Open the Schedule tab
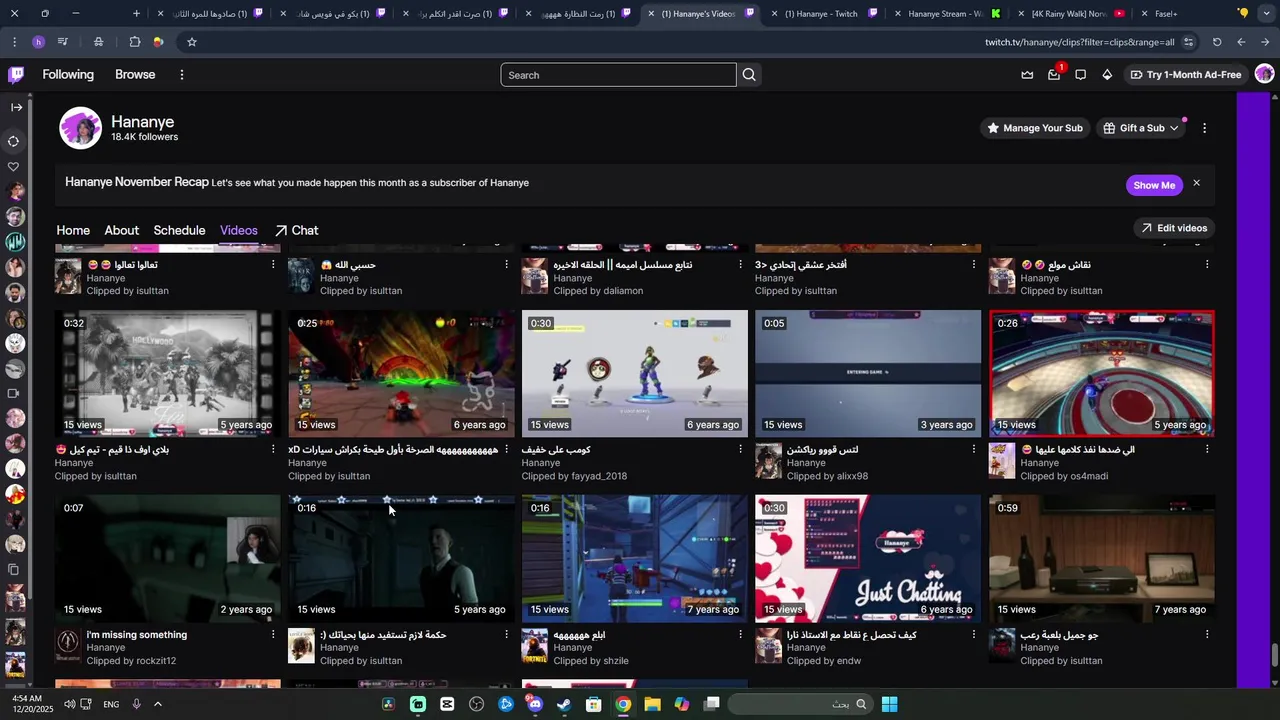The image size is (1280, 720). tap(179, 231)
